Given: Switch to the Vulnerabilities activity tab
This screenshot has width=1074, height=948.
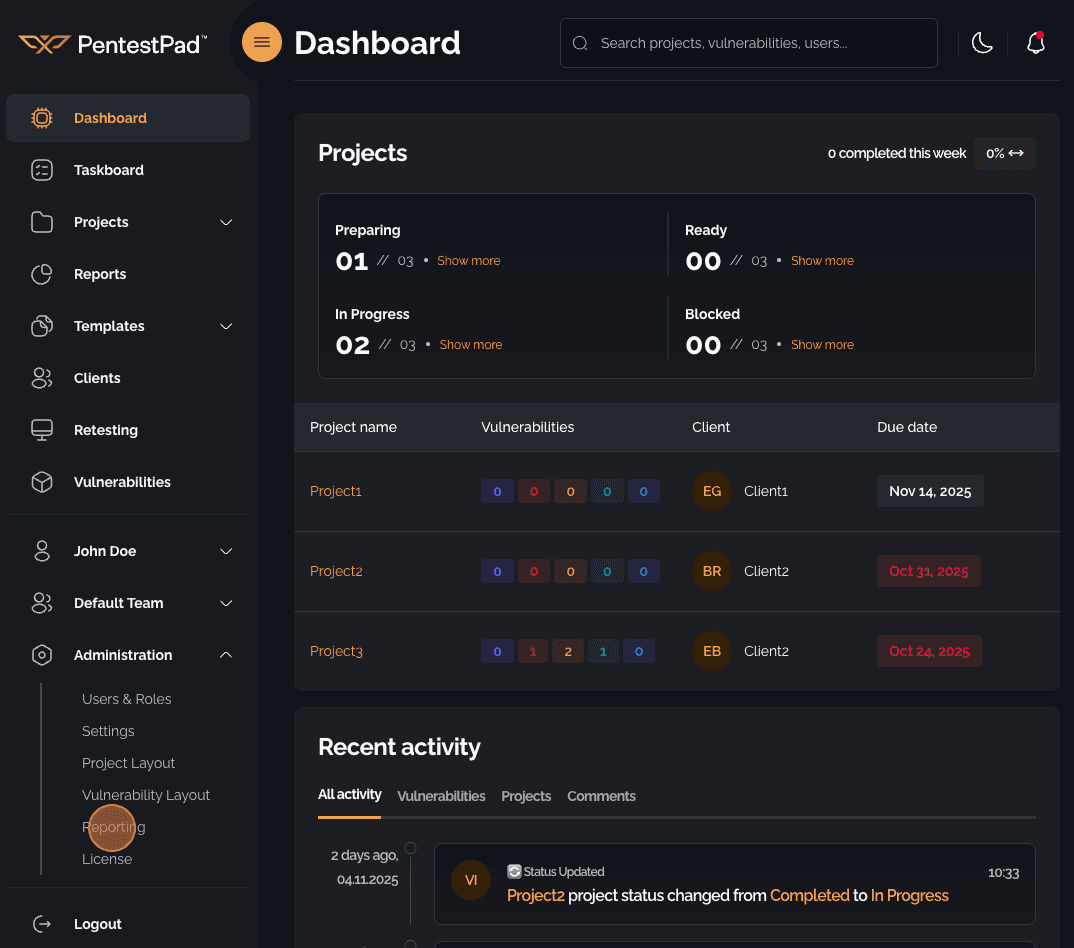Looking at the screenshot, I should coord(441,796).
